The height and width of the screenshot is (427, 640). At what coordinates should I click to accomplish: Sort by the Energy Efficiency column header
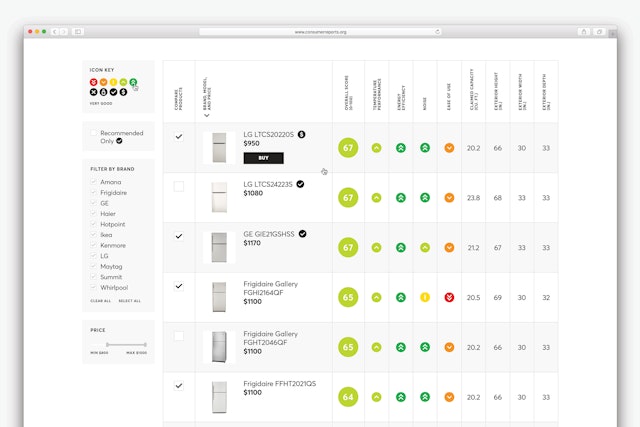pos(401,98)
